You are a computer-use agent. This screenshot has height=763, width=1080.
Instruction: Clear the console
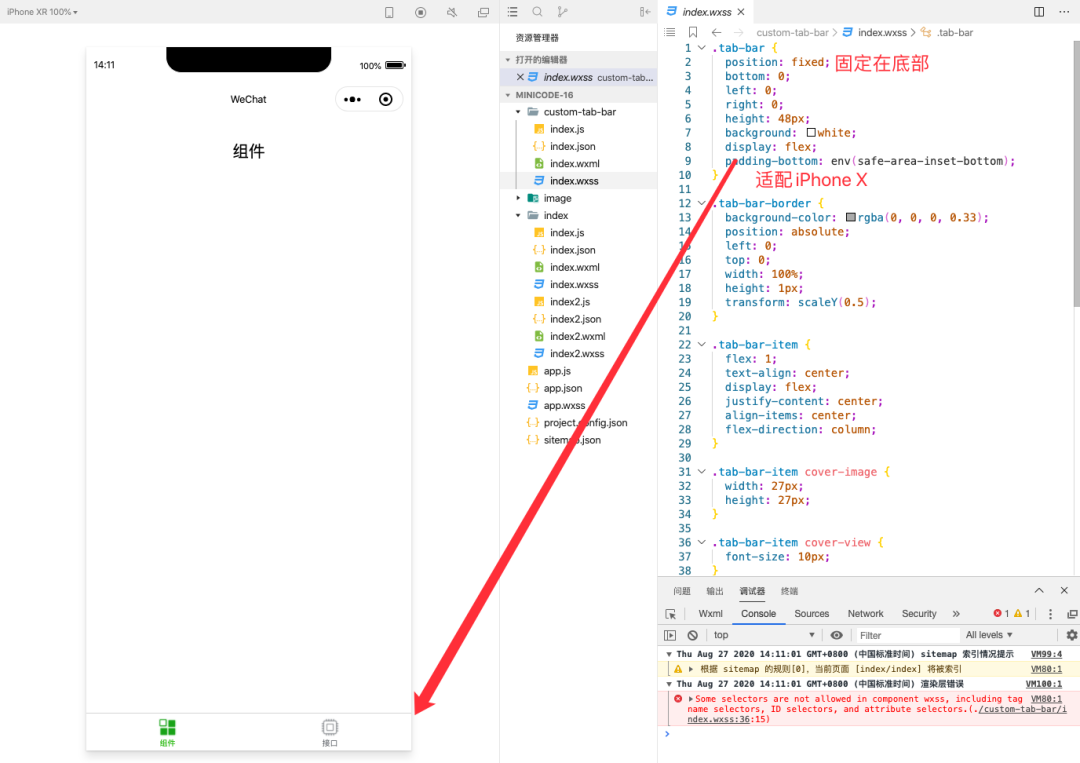point(693,636)
